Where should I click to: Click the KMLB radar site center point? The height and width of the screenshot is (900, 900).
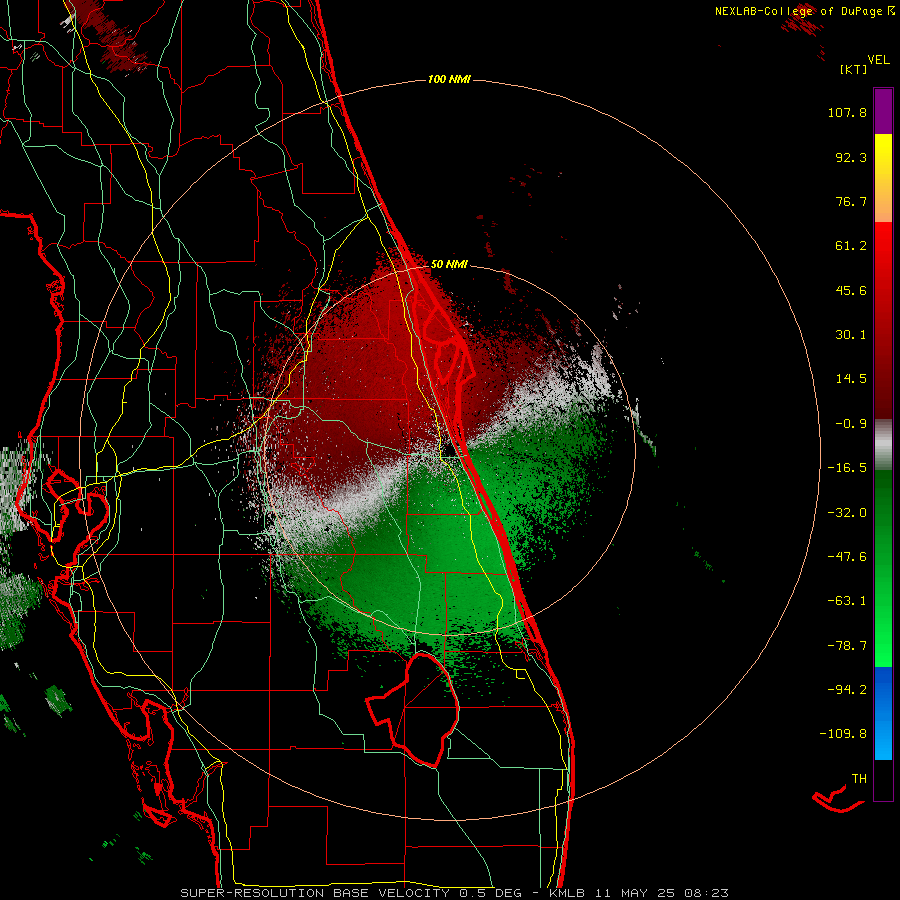449,449
